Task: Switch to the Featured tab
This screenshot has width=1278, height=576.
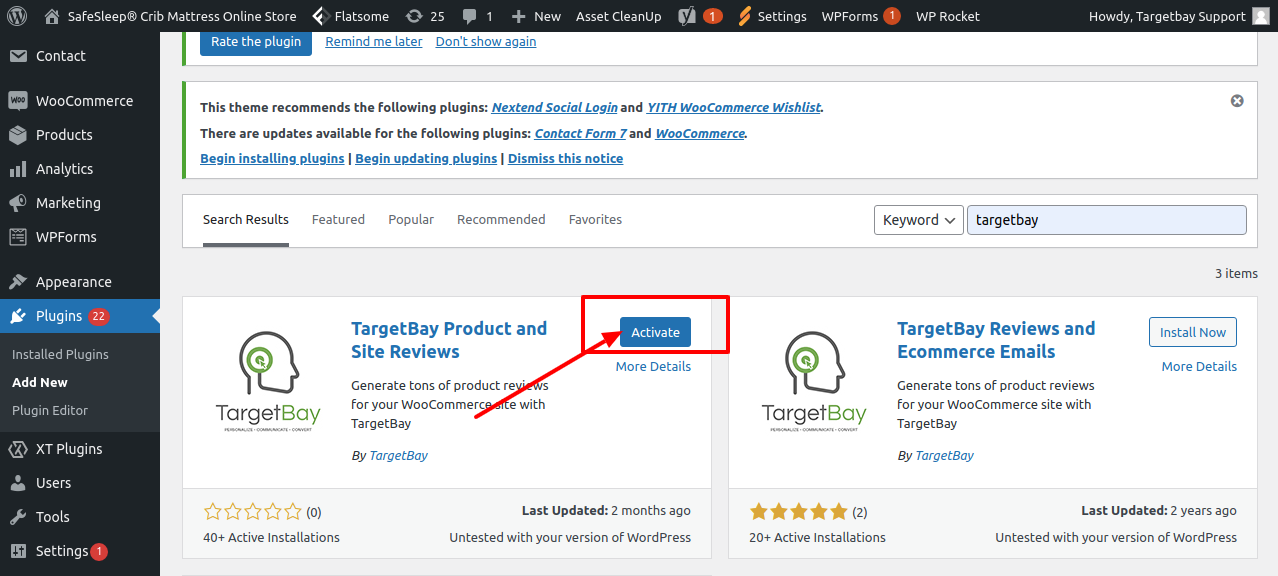Action: pos(338,220)
